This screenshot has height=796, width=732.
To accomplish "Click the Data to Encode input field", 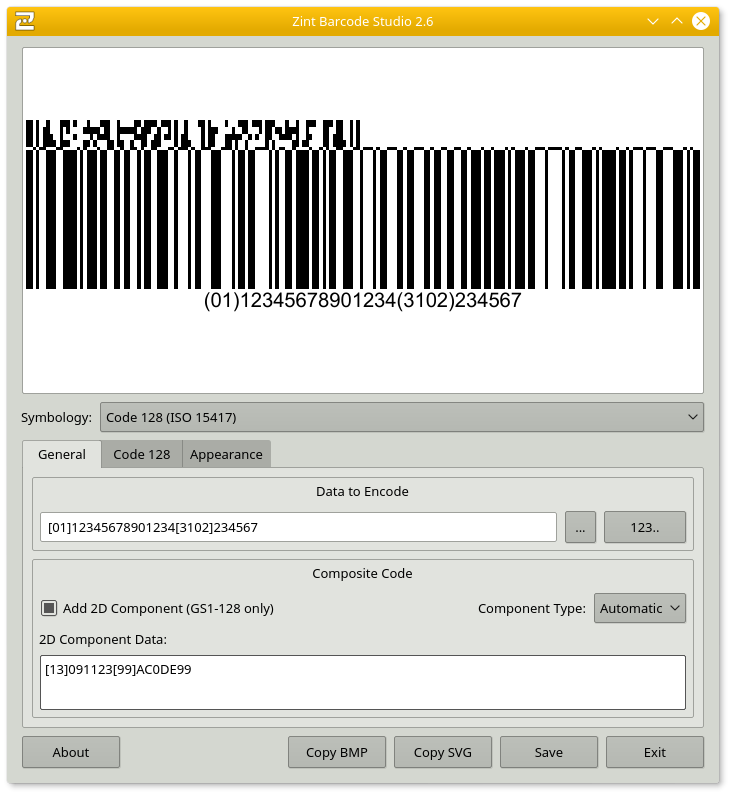I will click(298, 527).
